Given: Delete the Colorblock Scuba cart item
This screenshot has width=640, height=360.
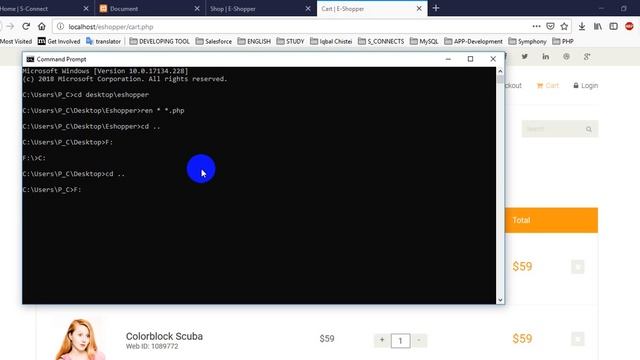Looking at the screenshot, I should point(578,339).
